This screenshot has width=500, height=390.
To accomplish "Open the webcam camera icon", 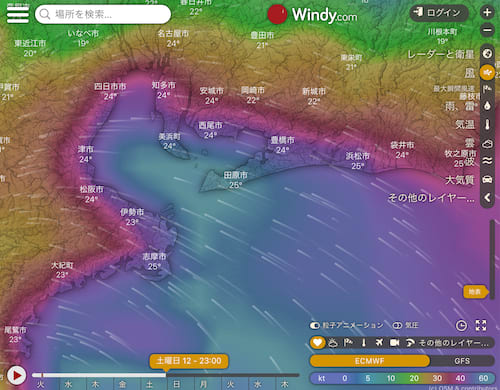I will pyautogui.click(x=395, y=343).
